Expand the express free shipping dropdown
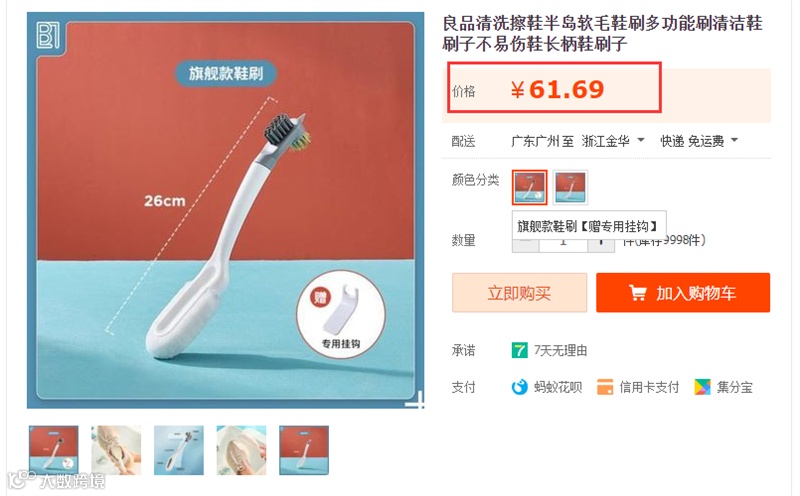The image size is (800, 496). pyautogui.click(x=699, y=141)
